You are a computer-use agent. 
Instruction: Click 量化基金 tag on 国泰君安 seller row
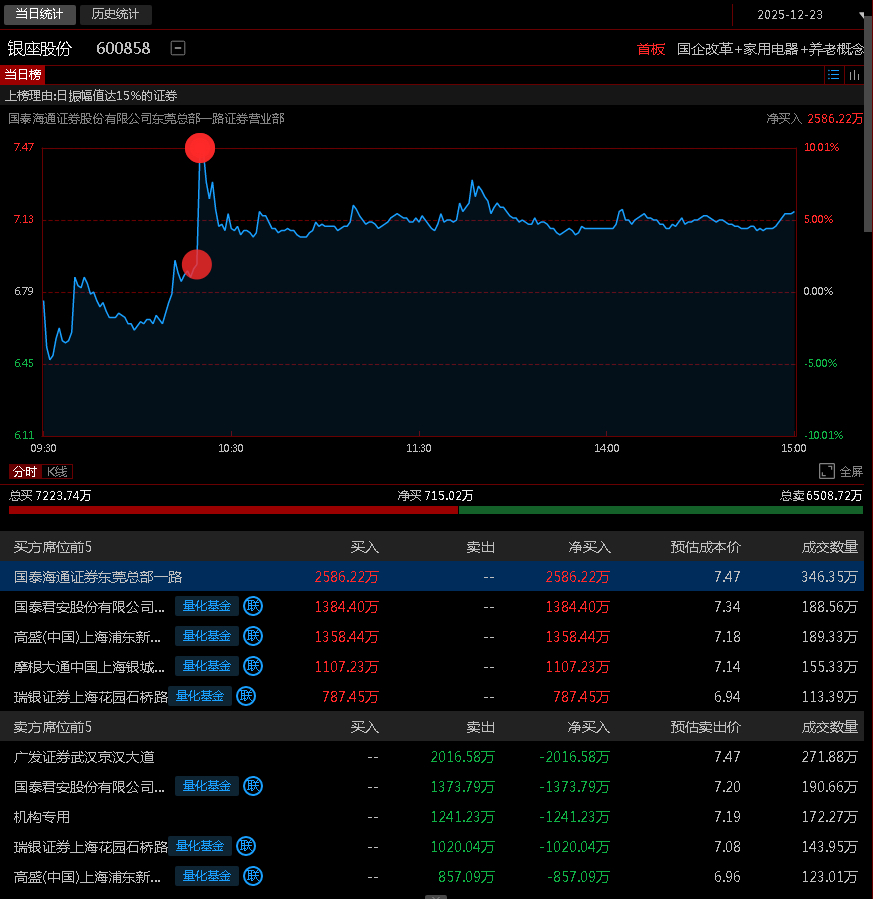206,786
